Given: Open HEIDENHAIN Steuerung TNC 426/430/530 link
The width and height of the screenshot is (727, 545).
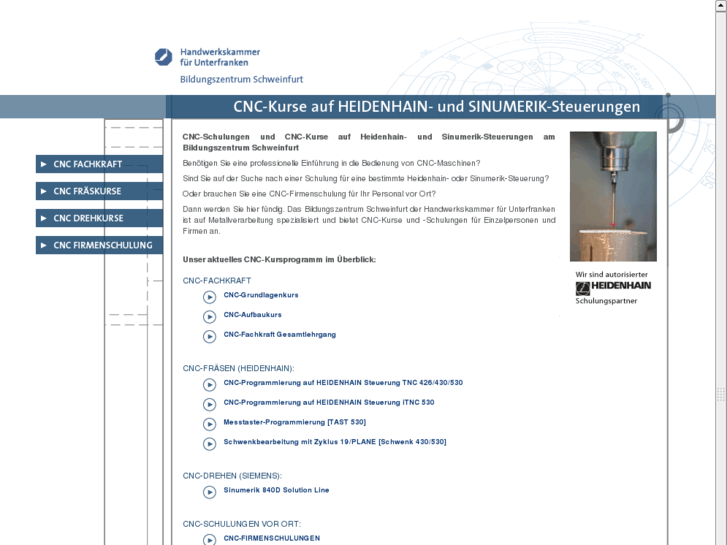Looking at the screenshot, I should 343,383.
